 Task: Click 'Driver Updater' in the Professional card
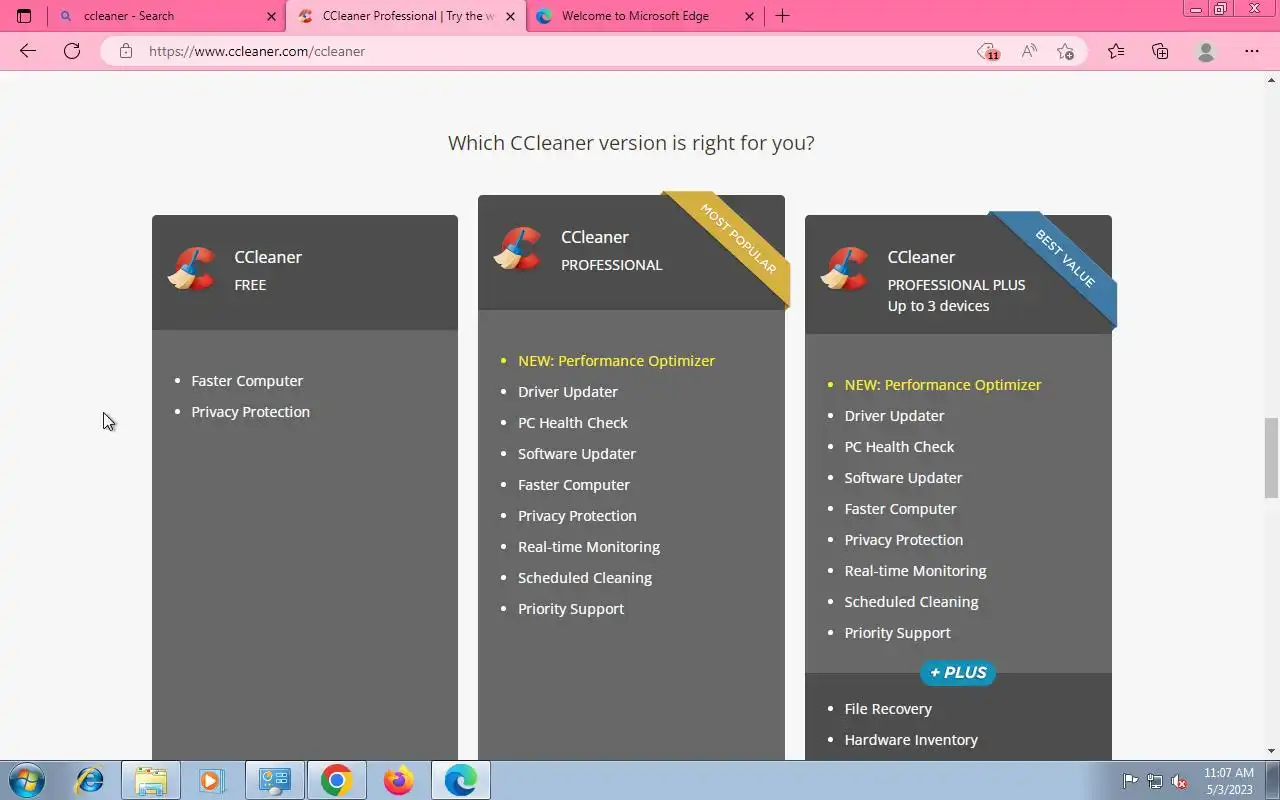point(568,392)
